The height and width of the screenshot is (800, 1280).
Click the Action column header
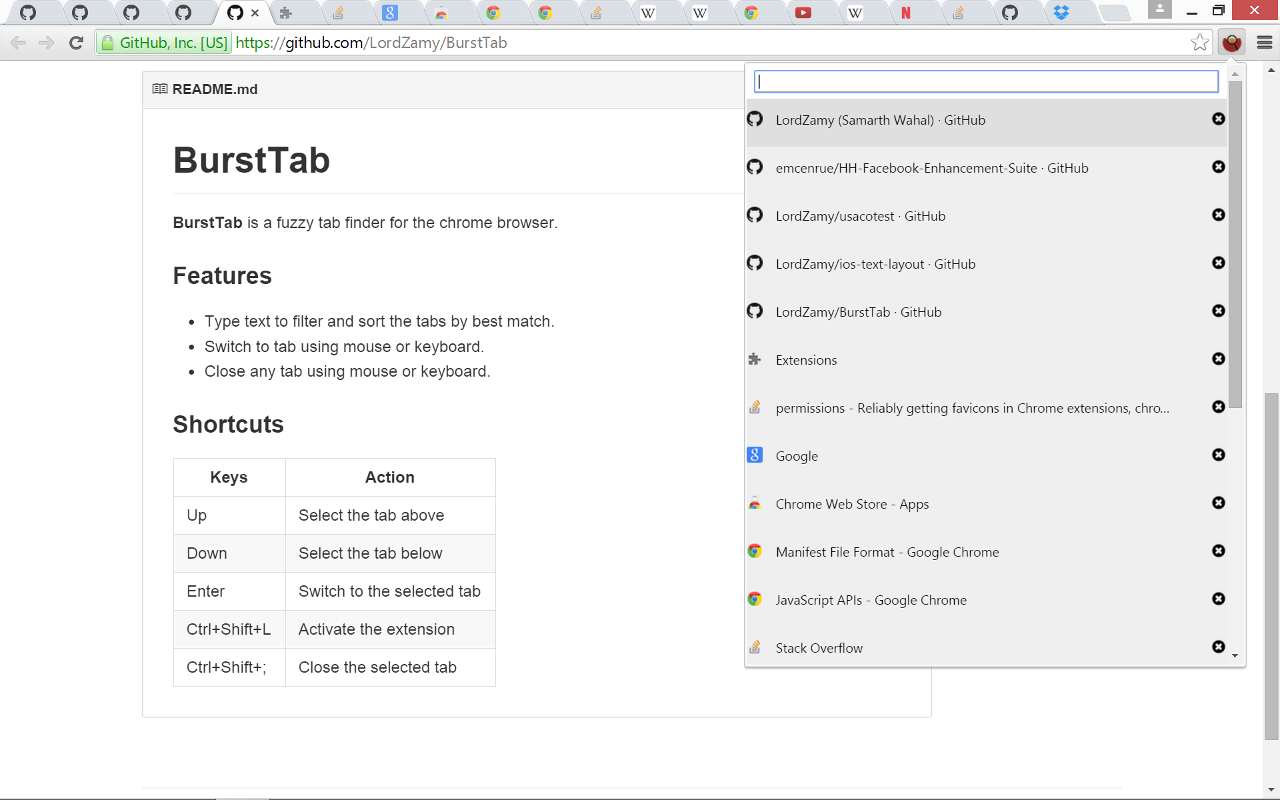coord(390,477)
